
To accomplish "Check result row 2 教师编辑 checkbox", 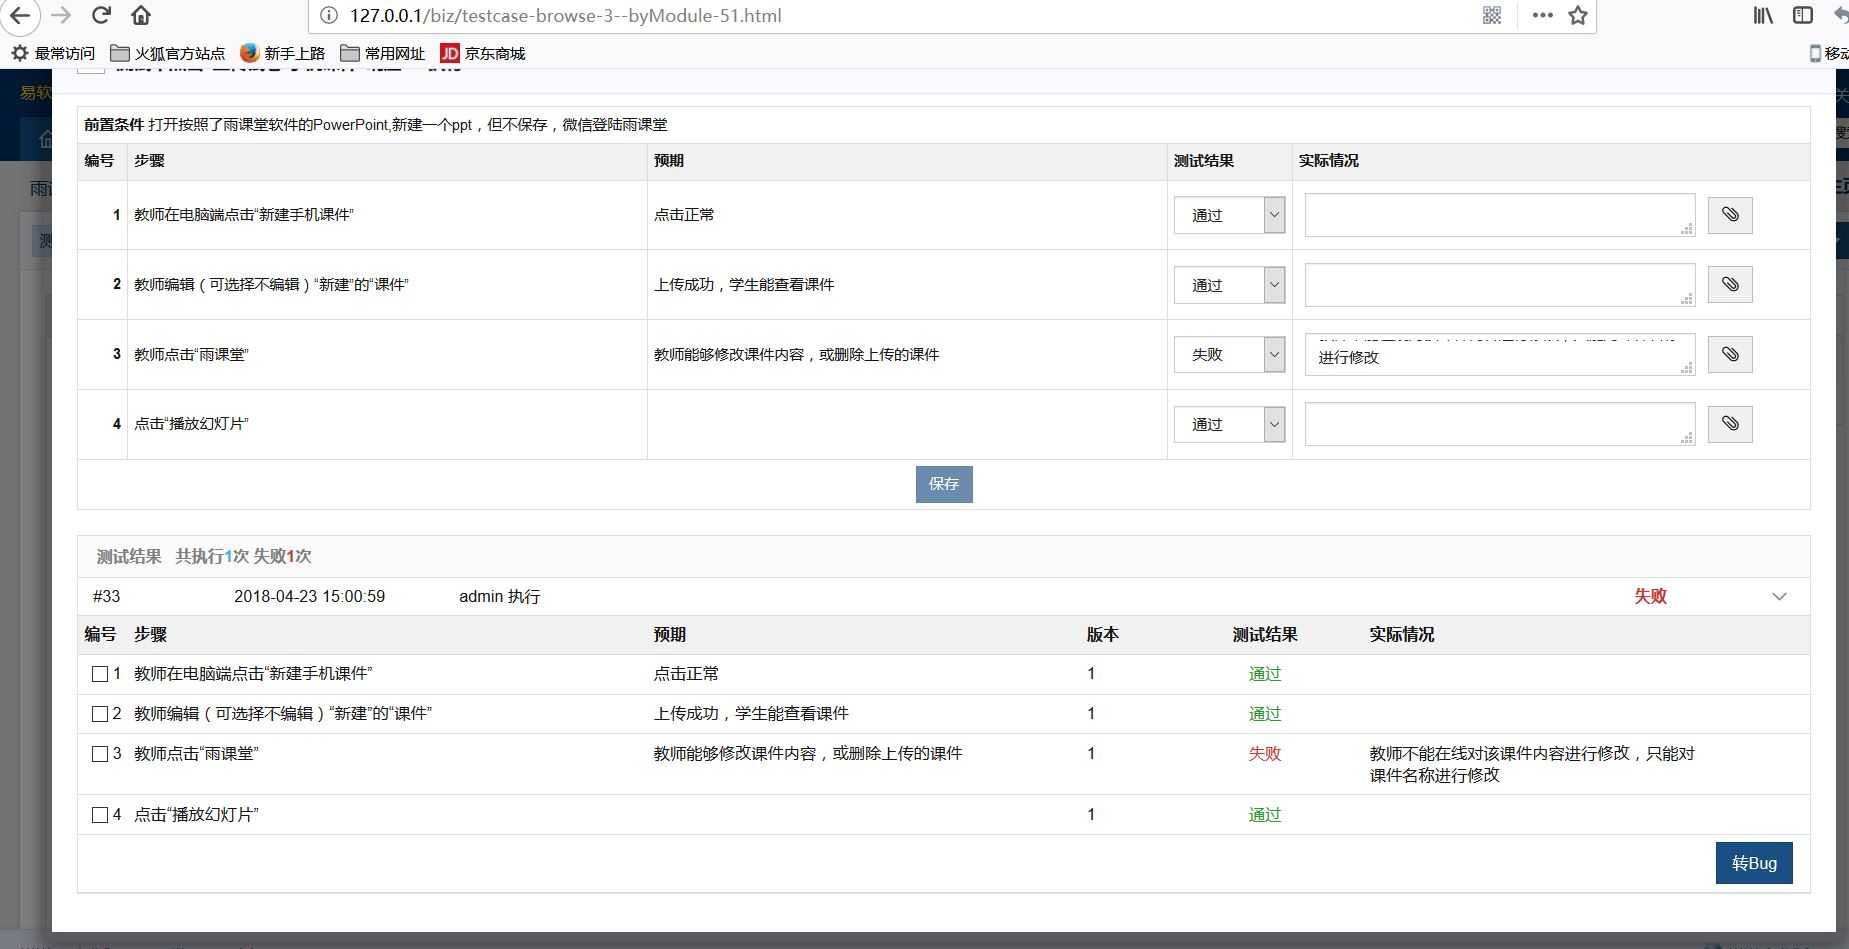I will click(100, 714).
